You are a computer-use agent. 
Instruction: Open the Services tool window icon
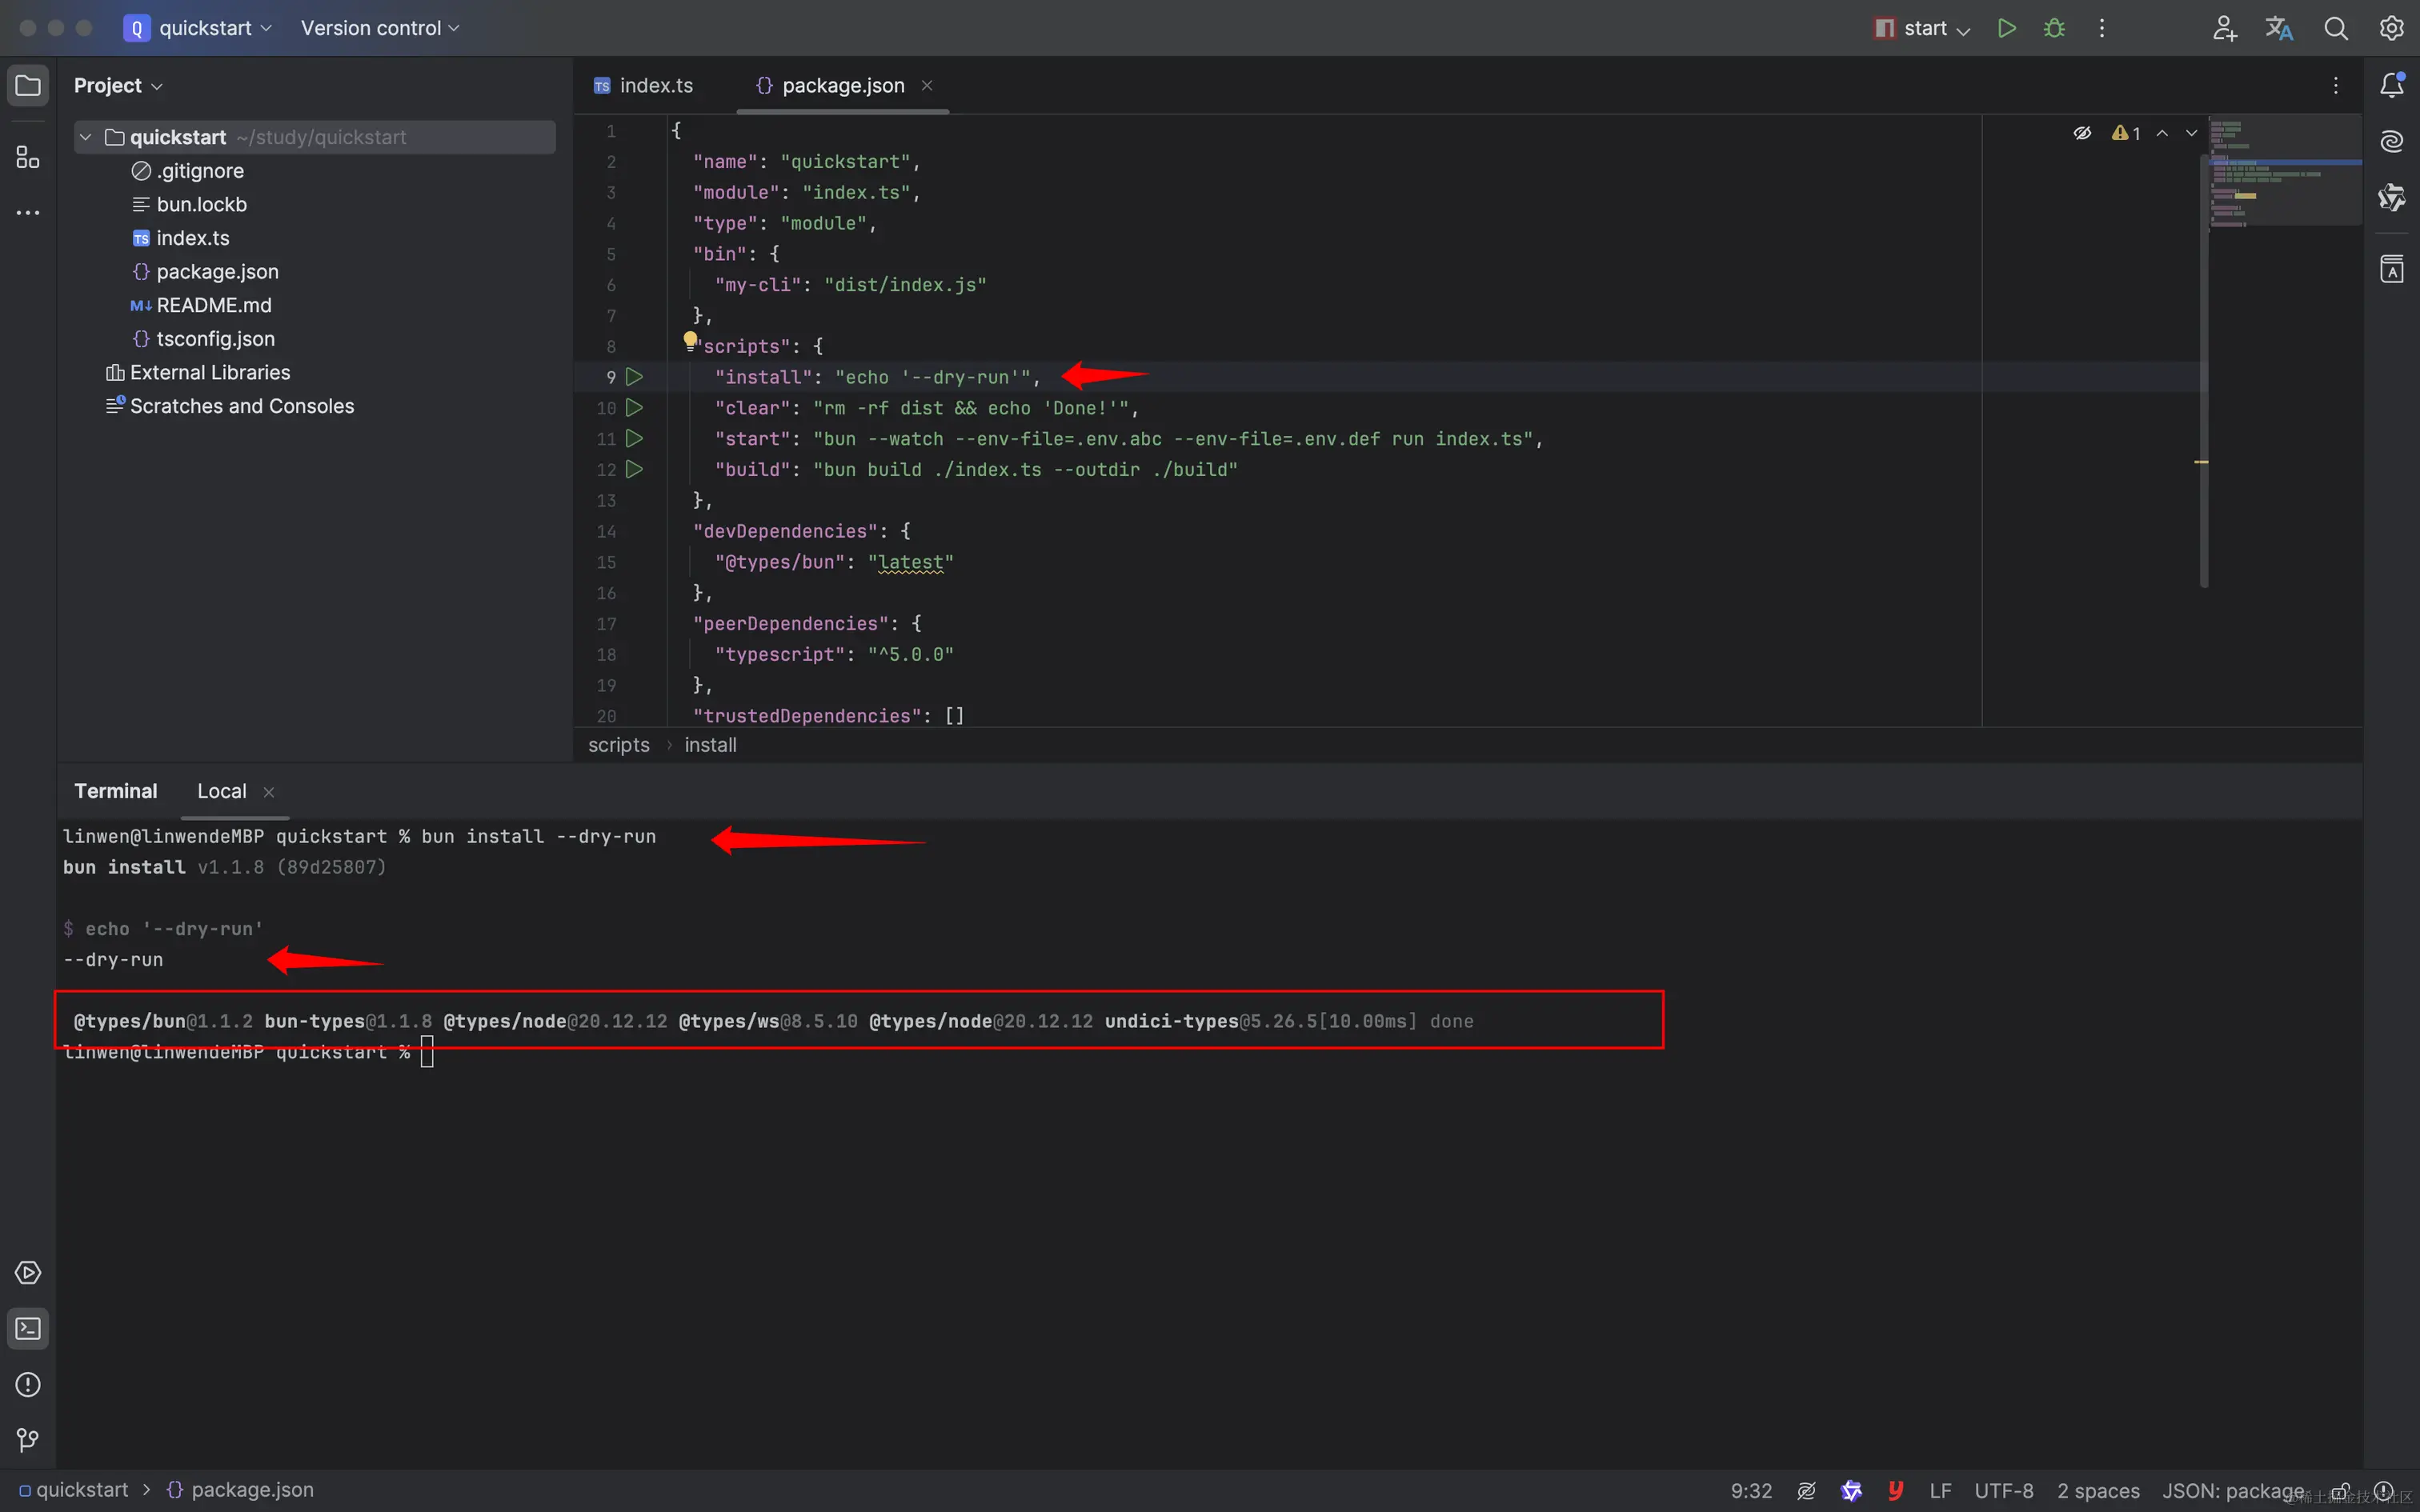[x=28, y=1272]
